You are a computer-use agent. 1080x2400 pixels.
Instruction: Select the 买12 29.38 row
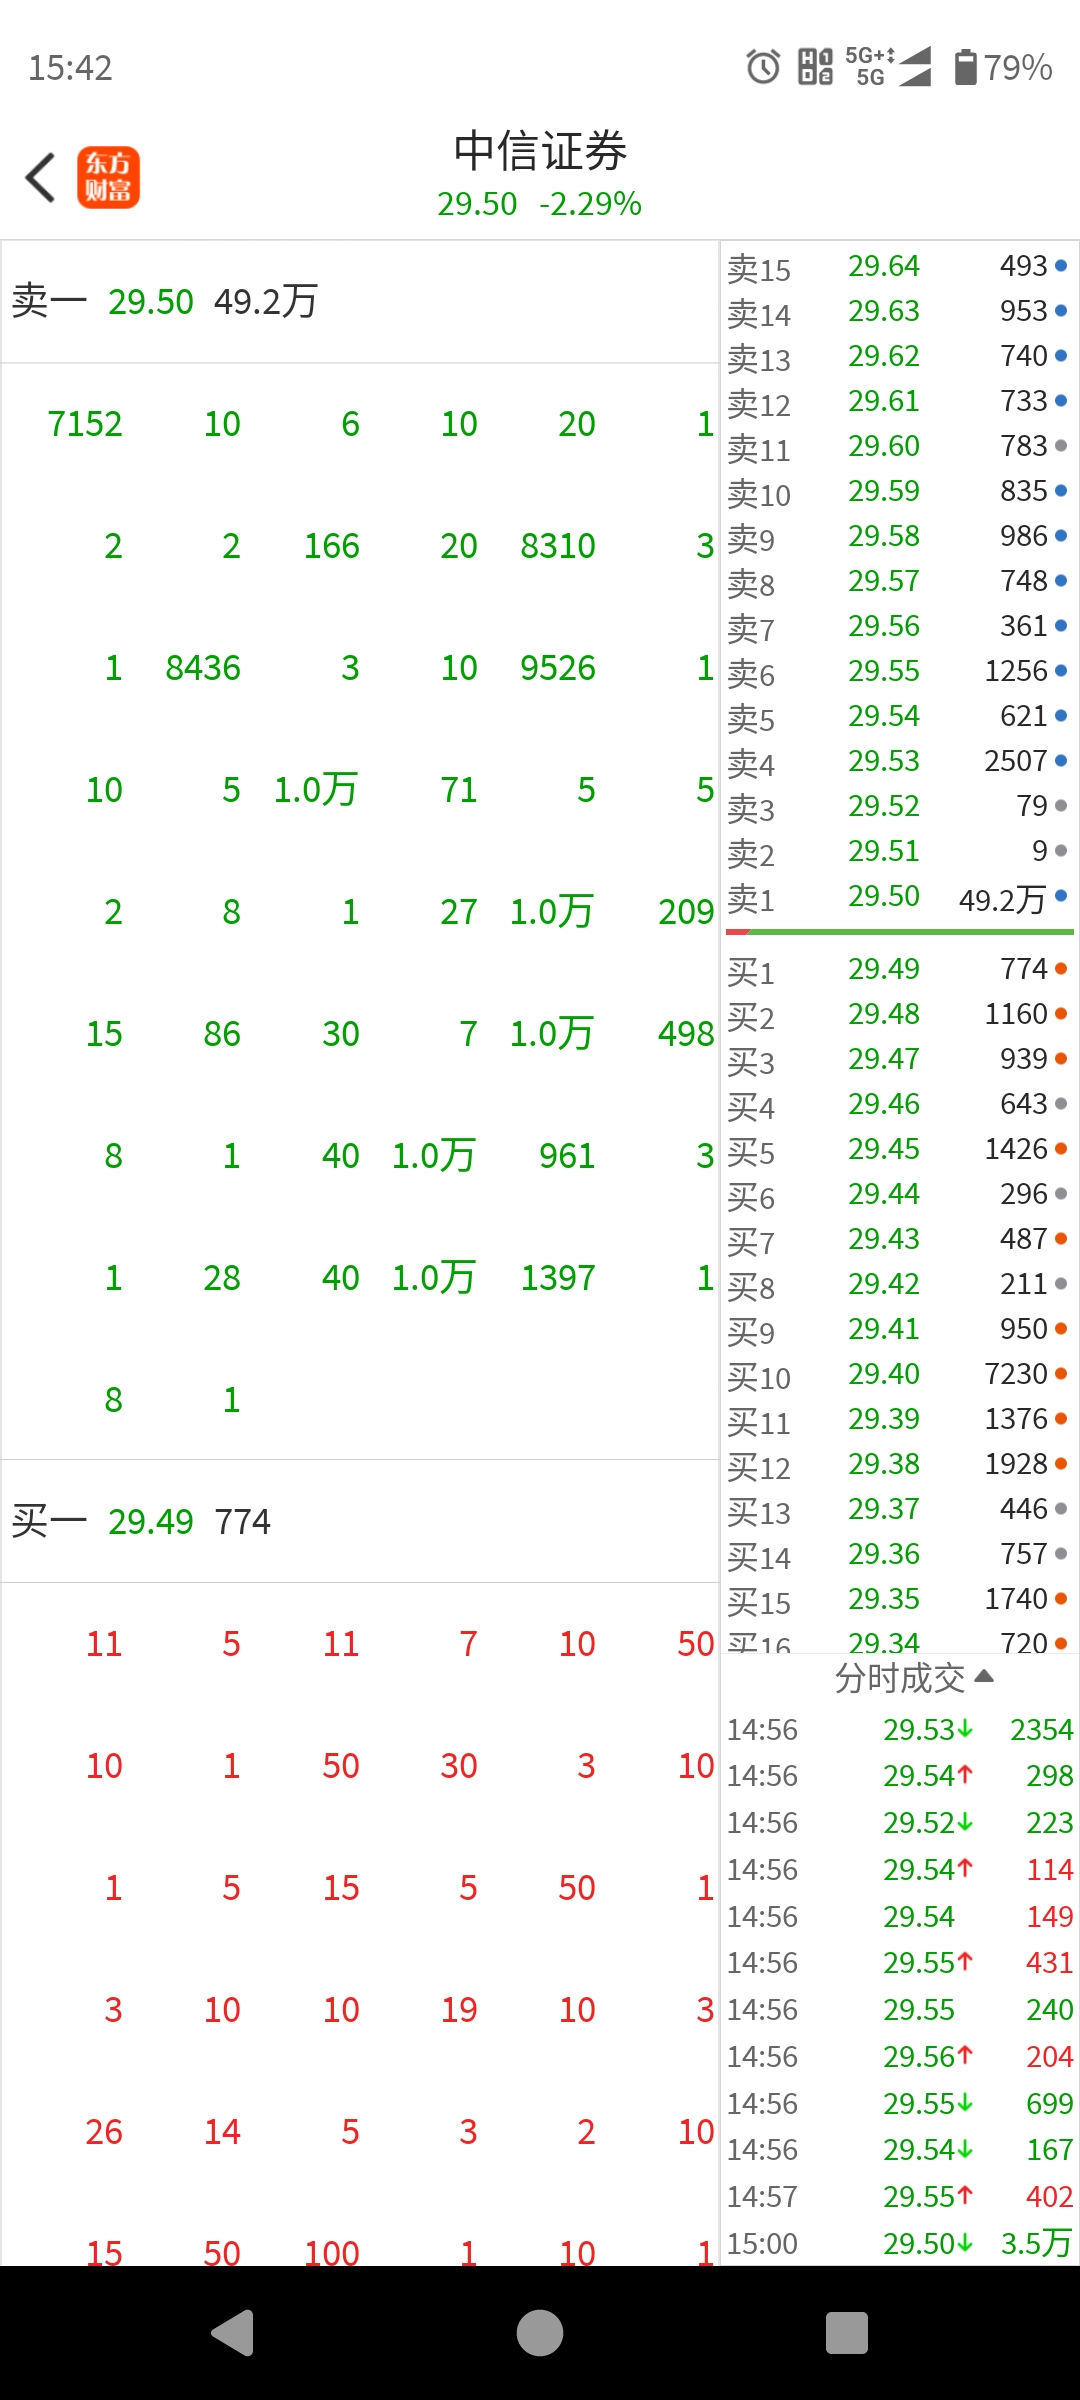(x=898, y=1465)
